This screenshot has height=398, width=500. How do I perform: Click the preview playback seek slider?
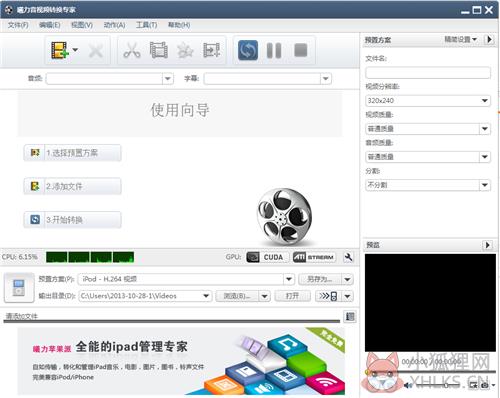coord(430,371)
